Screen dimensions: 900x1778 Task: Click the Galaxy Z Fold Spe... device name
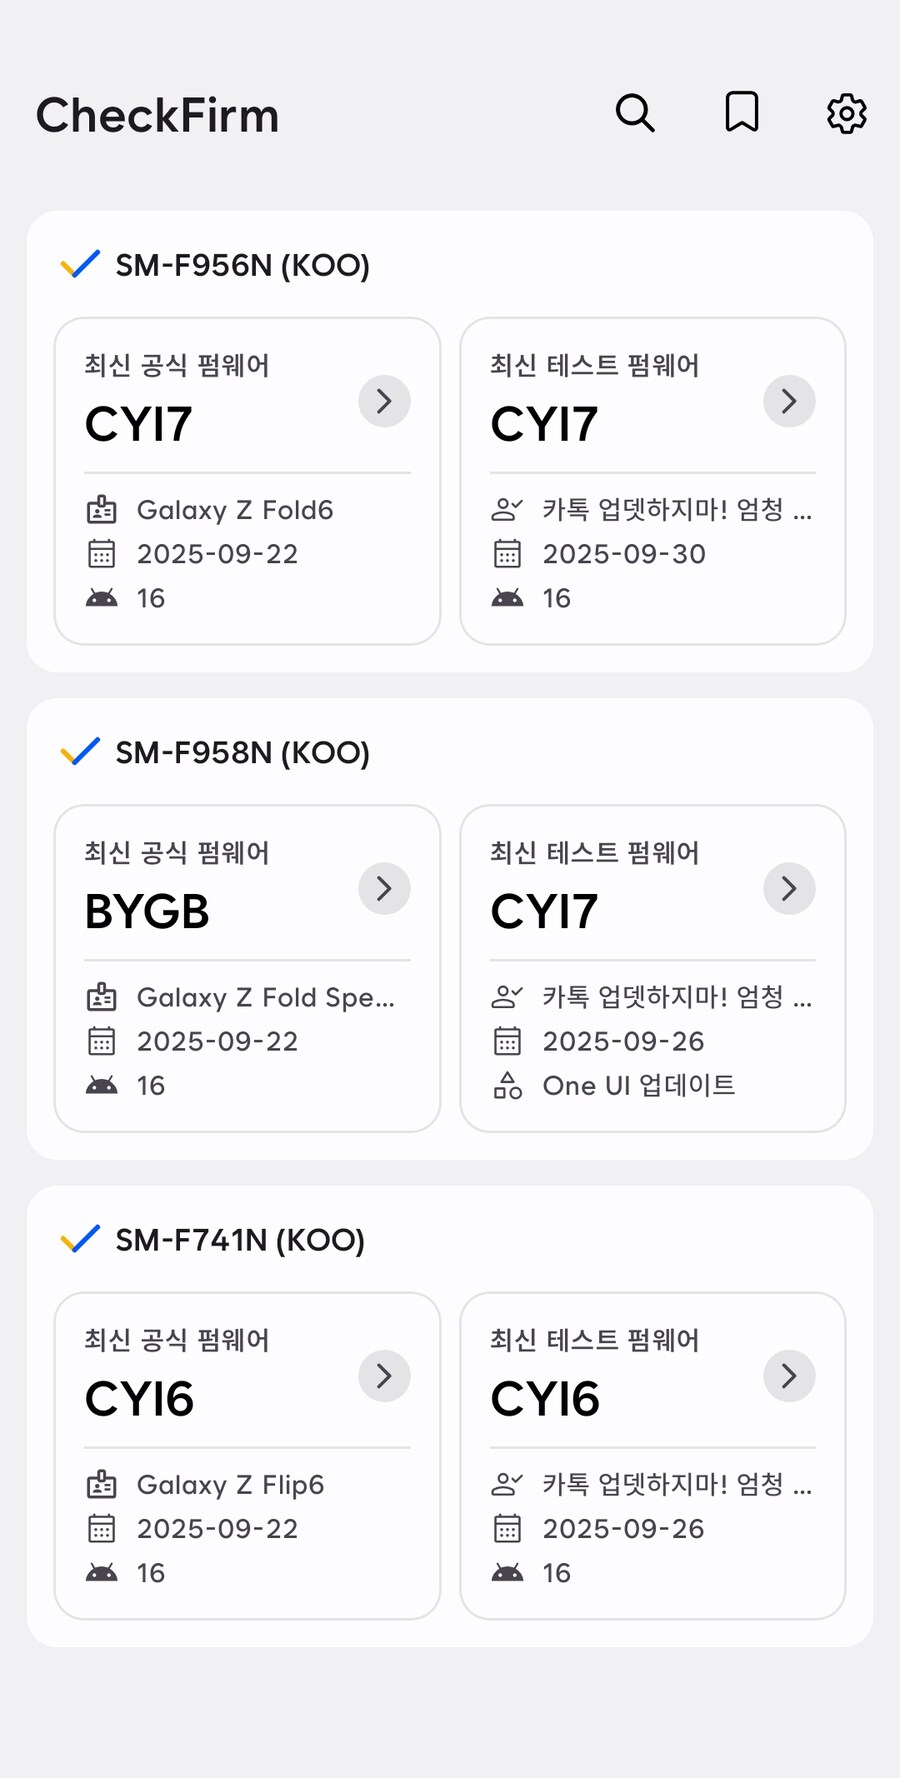[265, 997]
